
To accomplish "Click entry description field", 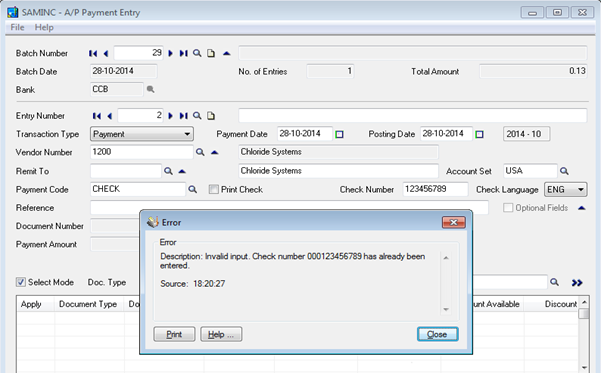I will coord(412,115).
